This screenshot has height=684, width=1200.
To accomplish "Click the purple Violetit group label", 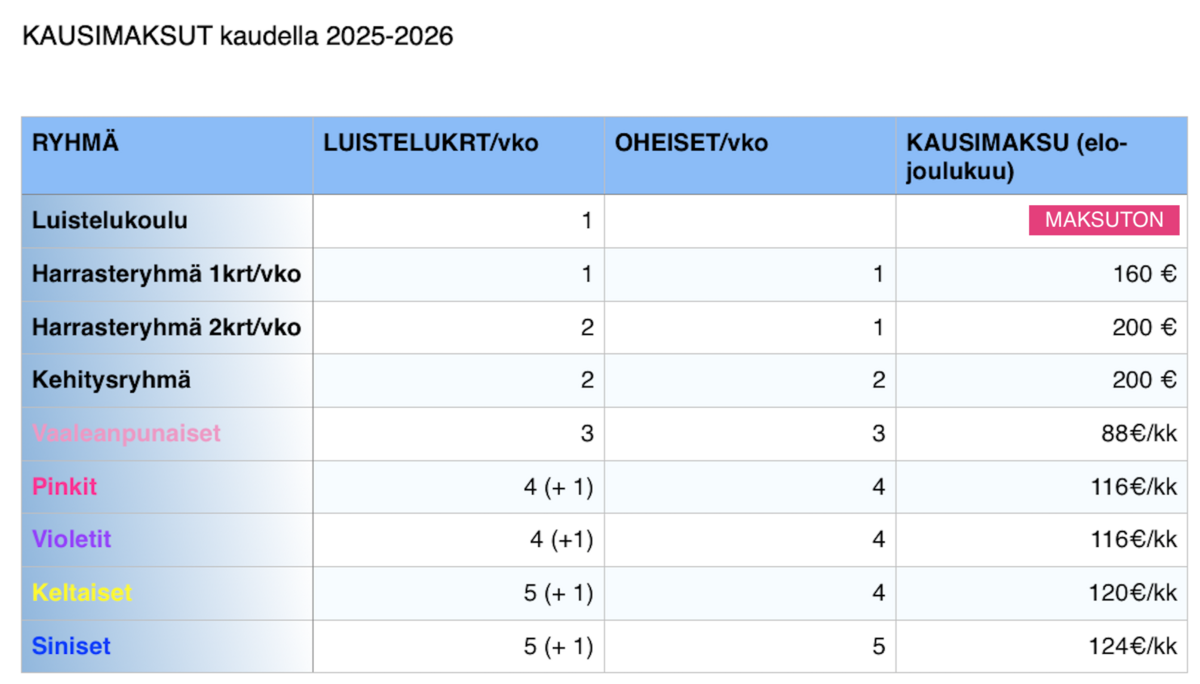I will (72, 539).
